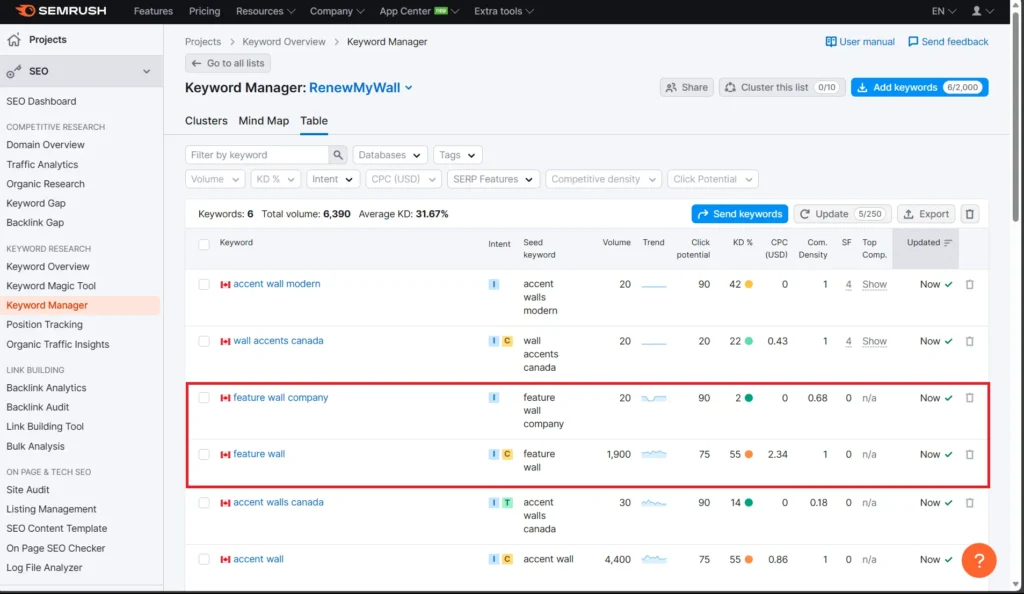Image resolution: width=1024 pixels, height=594 pixels.
Task: Open the CPC (USD) filter dropdown
Action: click(x=403, y=179)
